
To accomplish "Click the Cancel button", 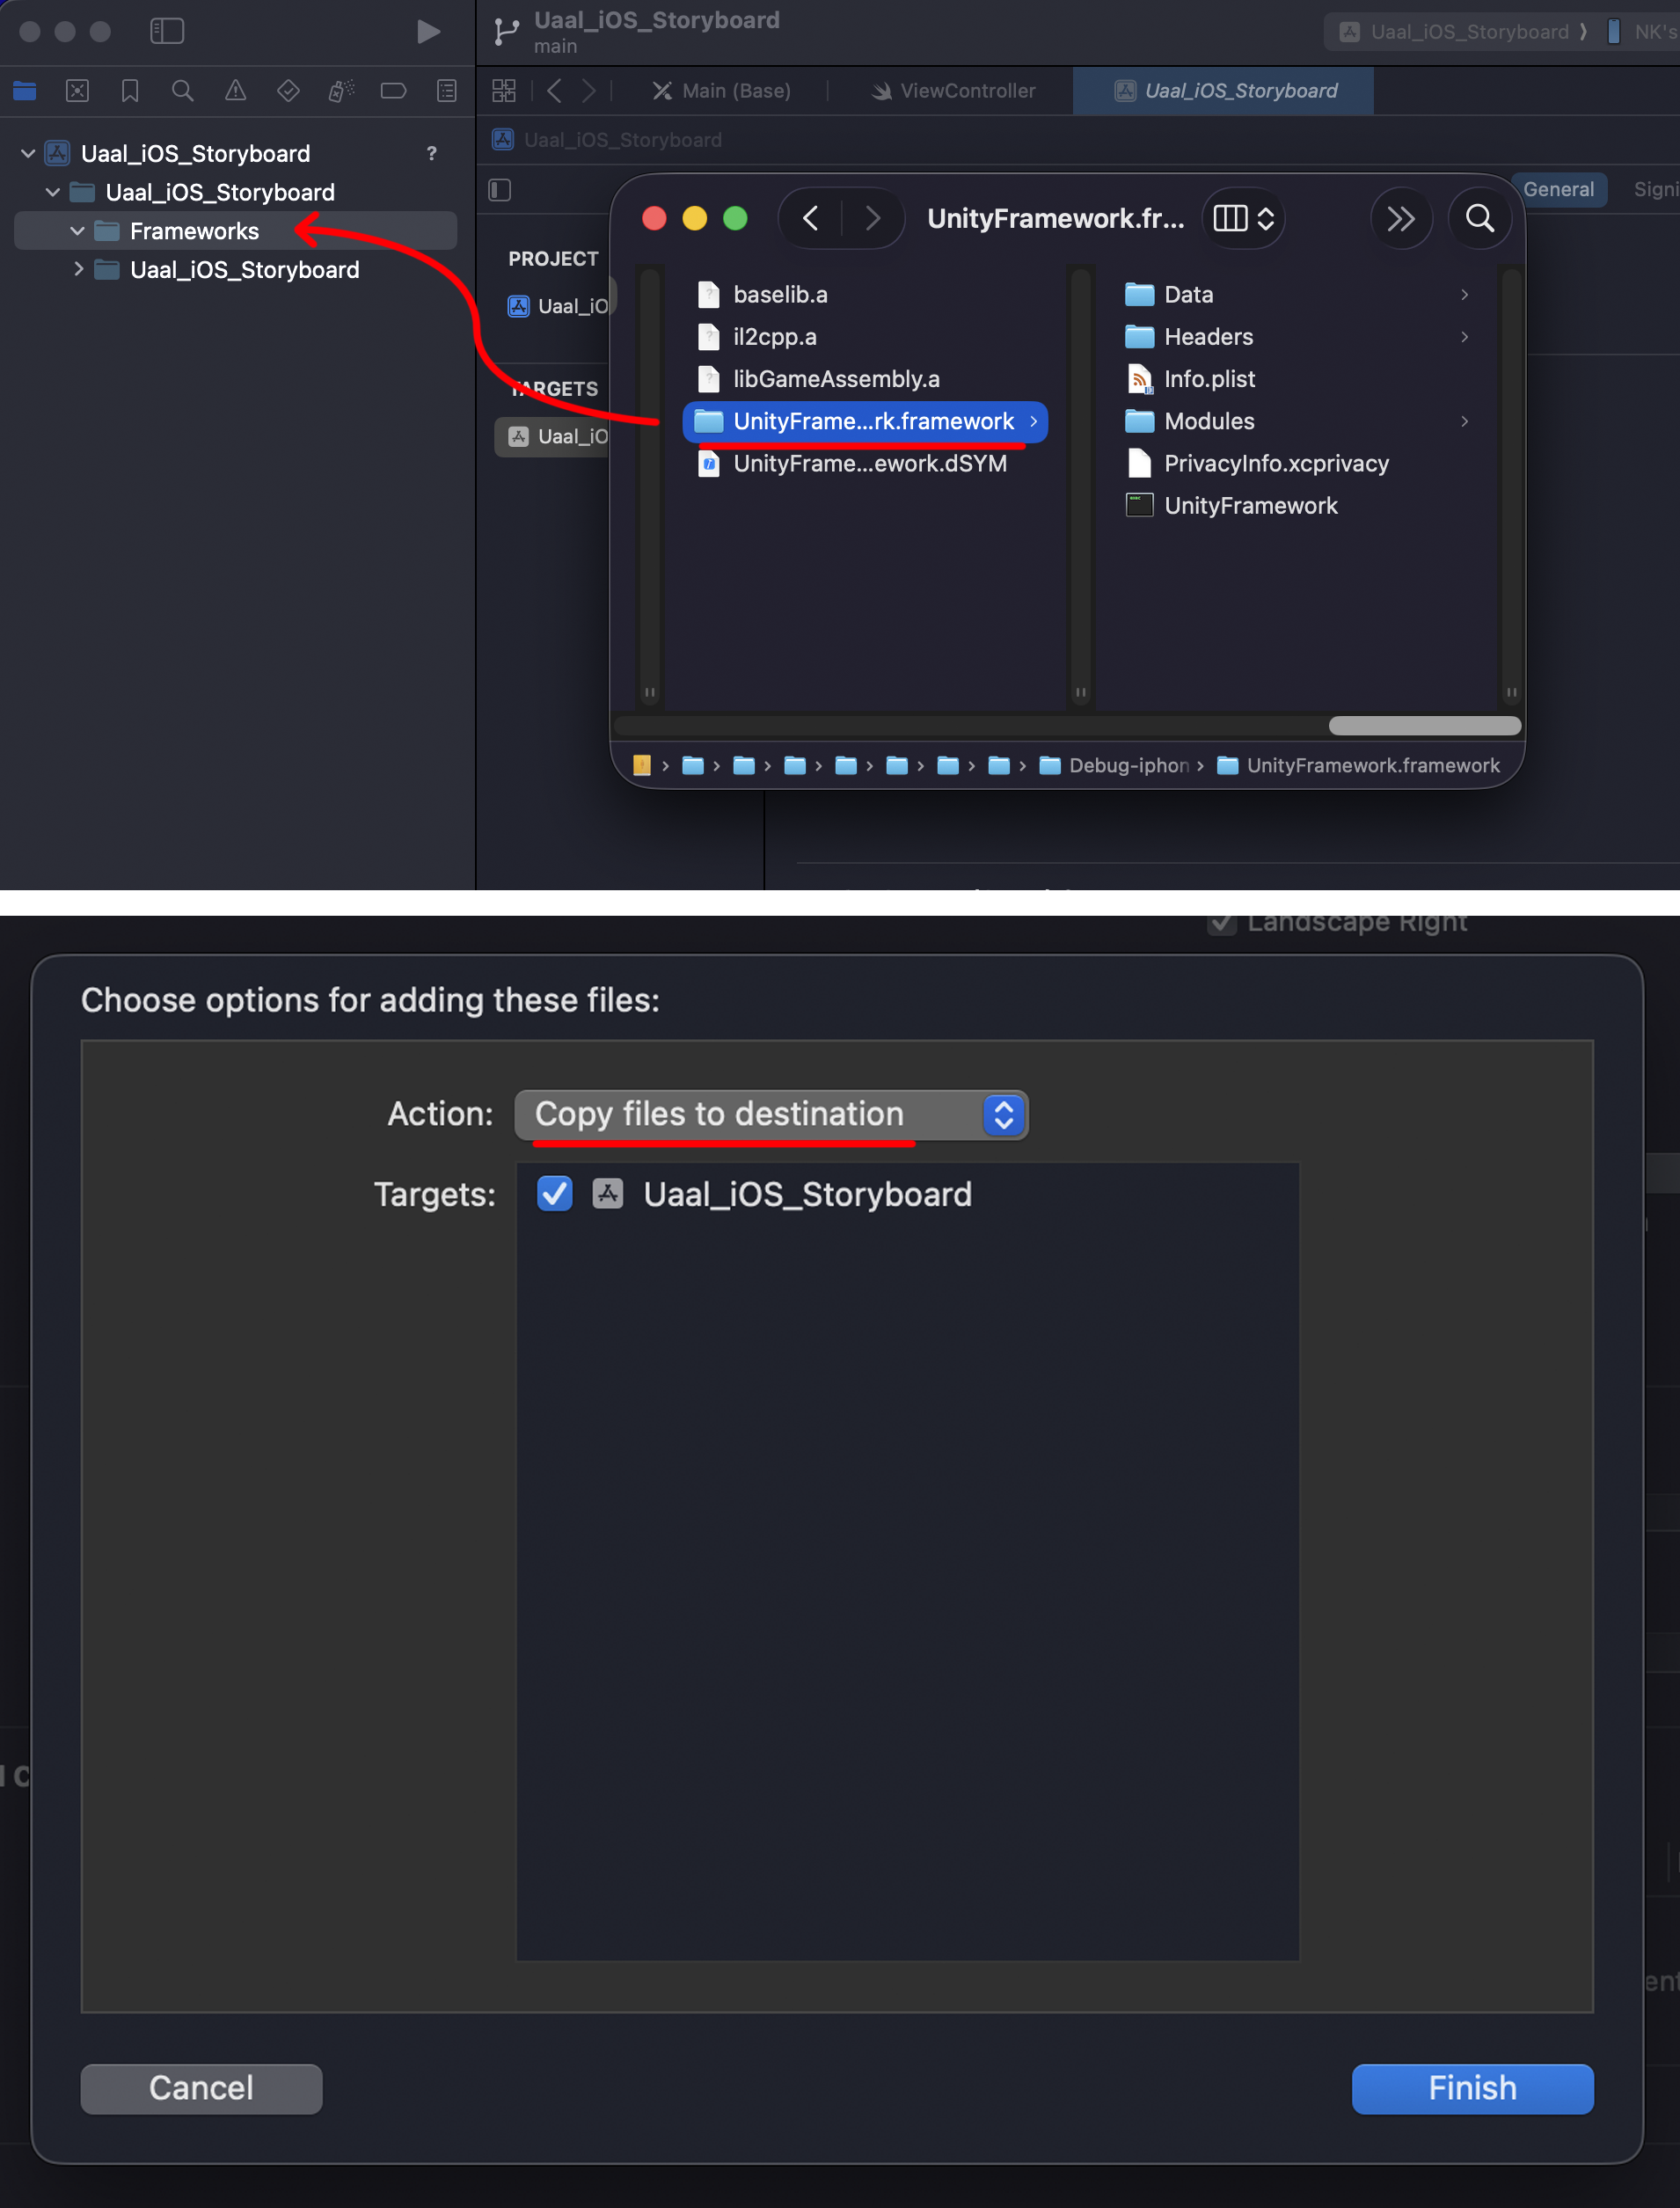I will pos(201,2088).
